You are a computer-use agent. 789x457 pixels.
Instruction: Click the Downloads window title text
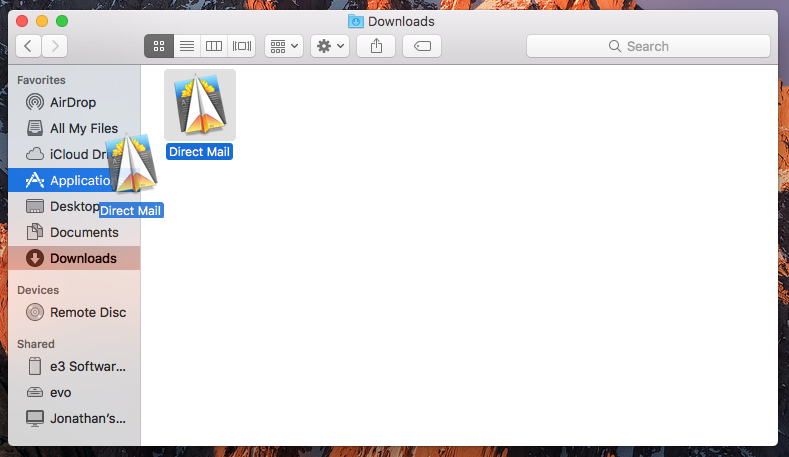pos(401,21)
